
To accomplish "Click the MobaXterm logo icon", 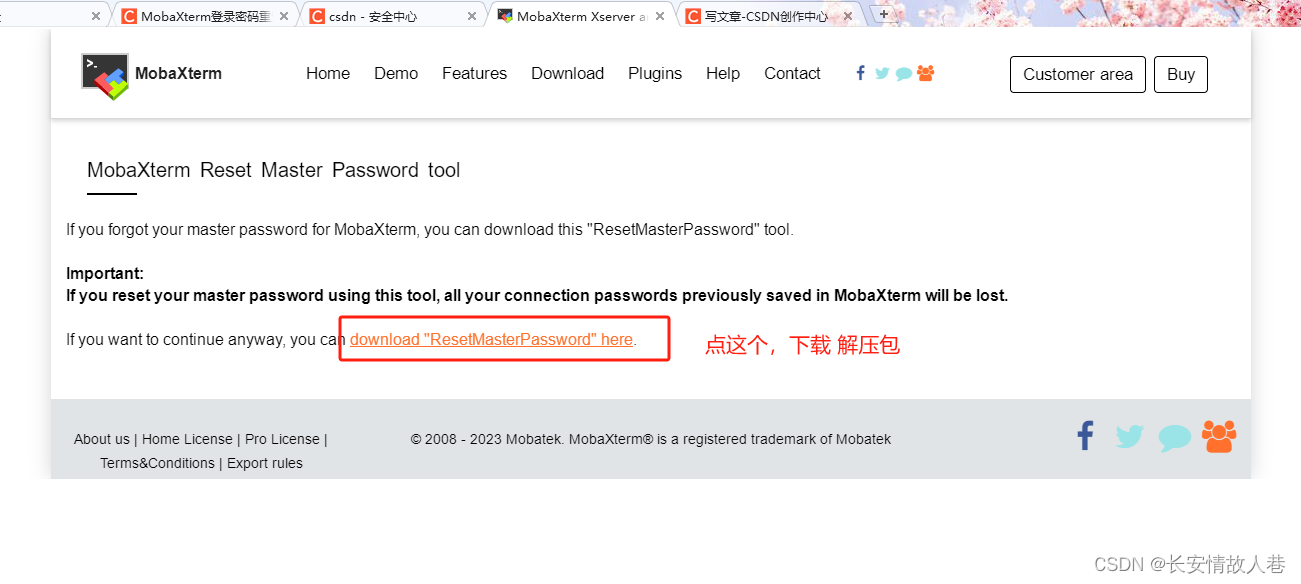I will pos(105,76).
